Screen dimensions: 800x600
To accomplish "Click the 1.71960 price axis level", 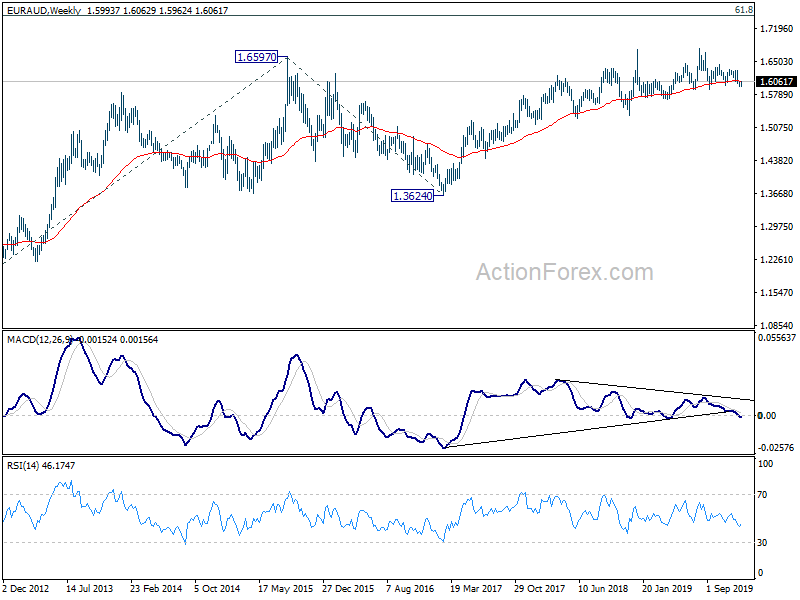I will [777, 29].
